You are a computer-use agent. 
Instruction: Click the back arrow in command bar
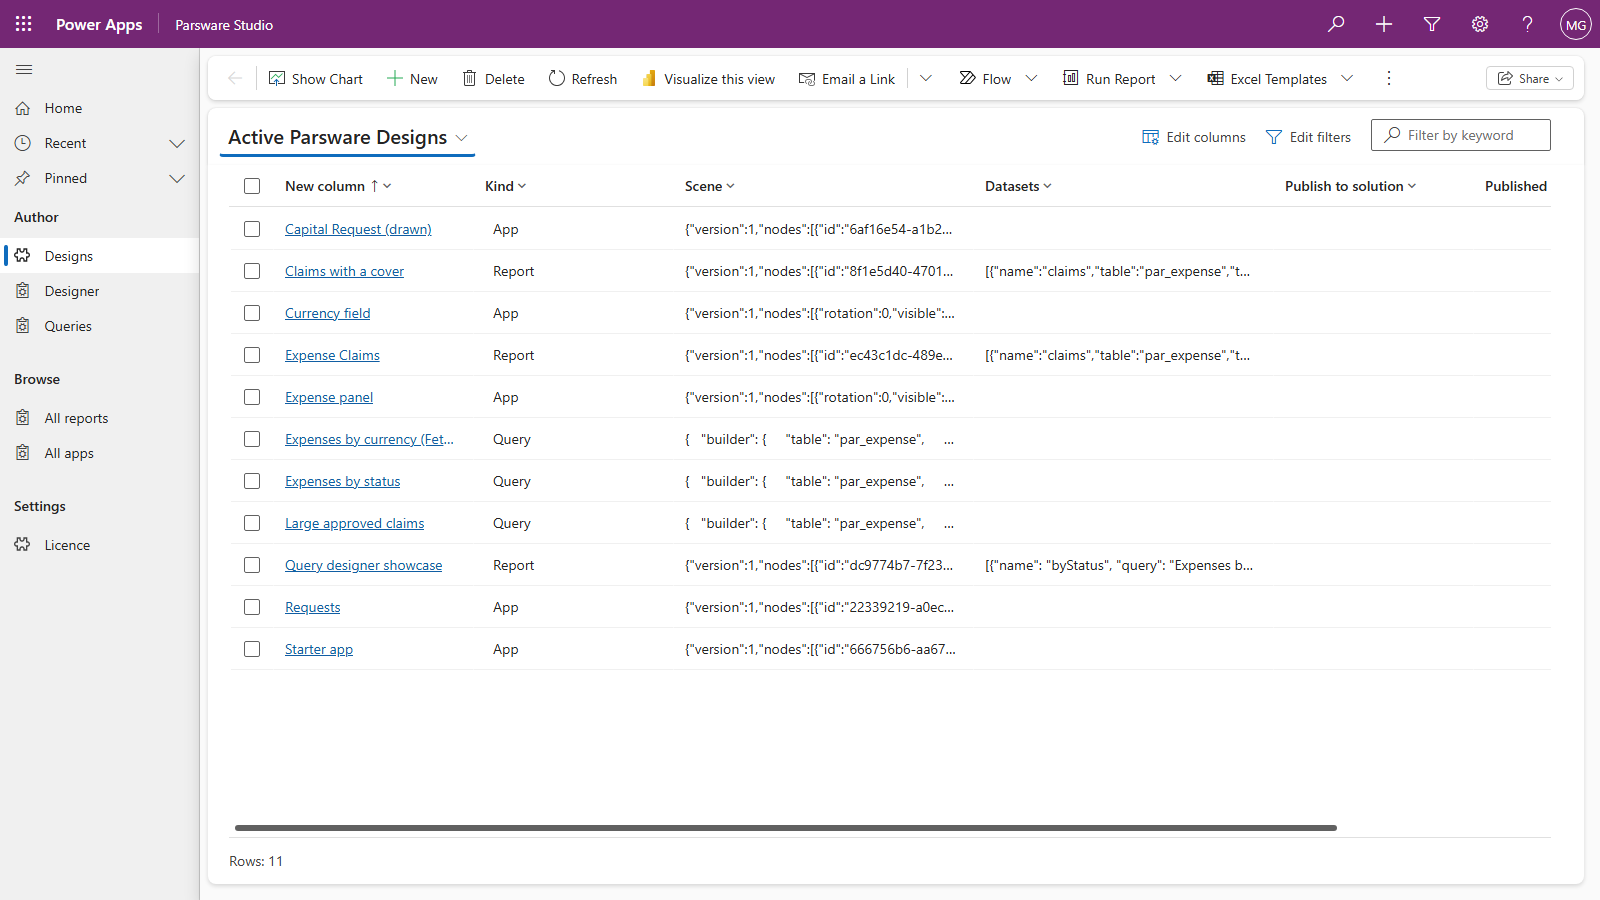[235, 78]
